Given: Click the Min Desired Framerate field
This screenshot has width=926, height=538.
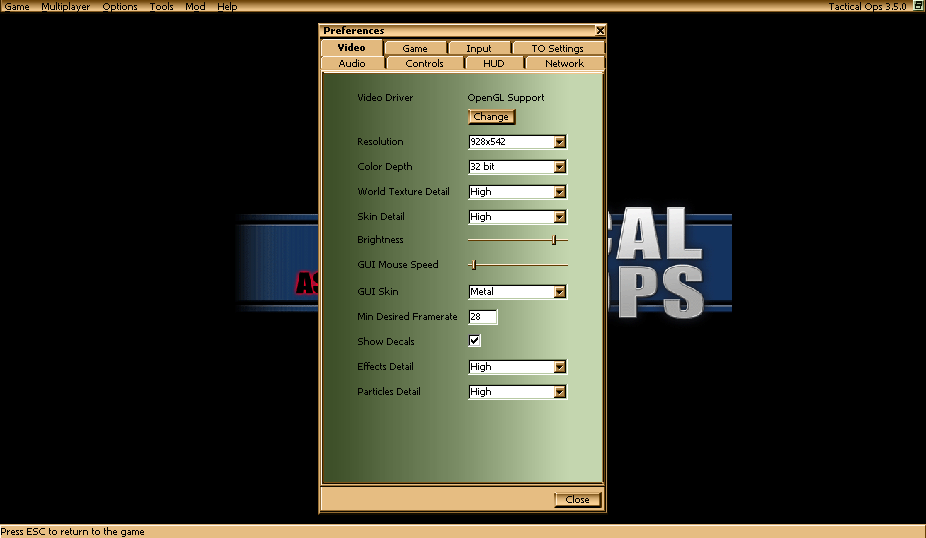Looking at the screenshot, I should (x=483, y=317).
